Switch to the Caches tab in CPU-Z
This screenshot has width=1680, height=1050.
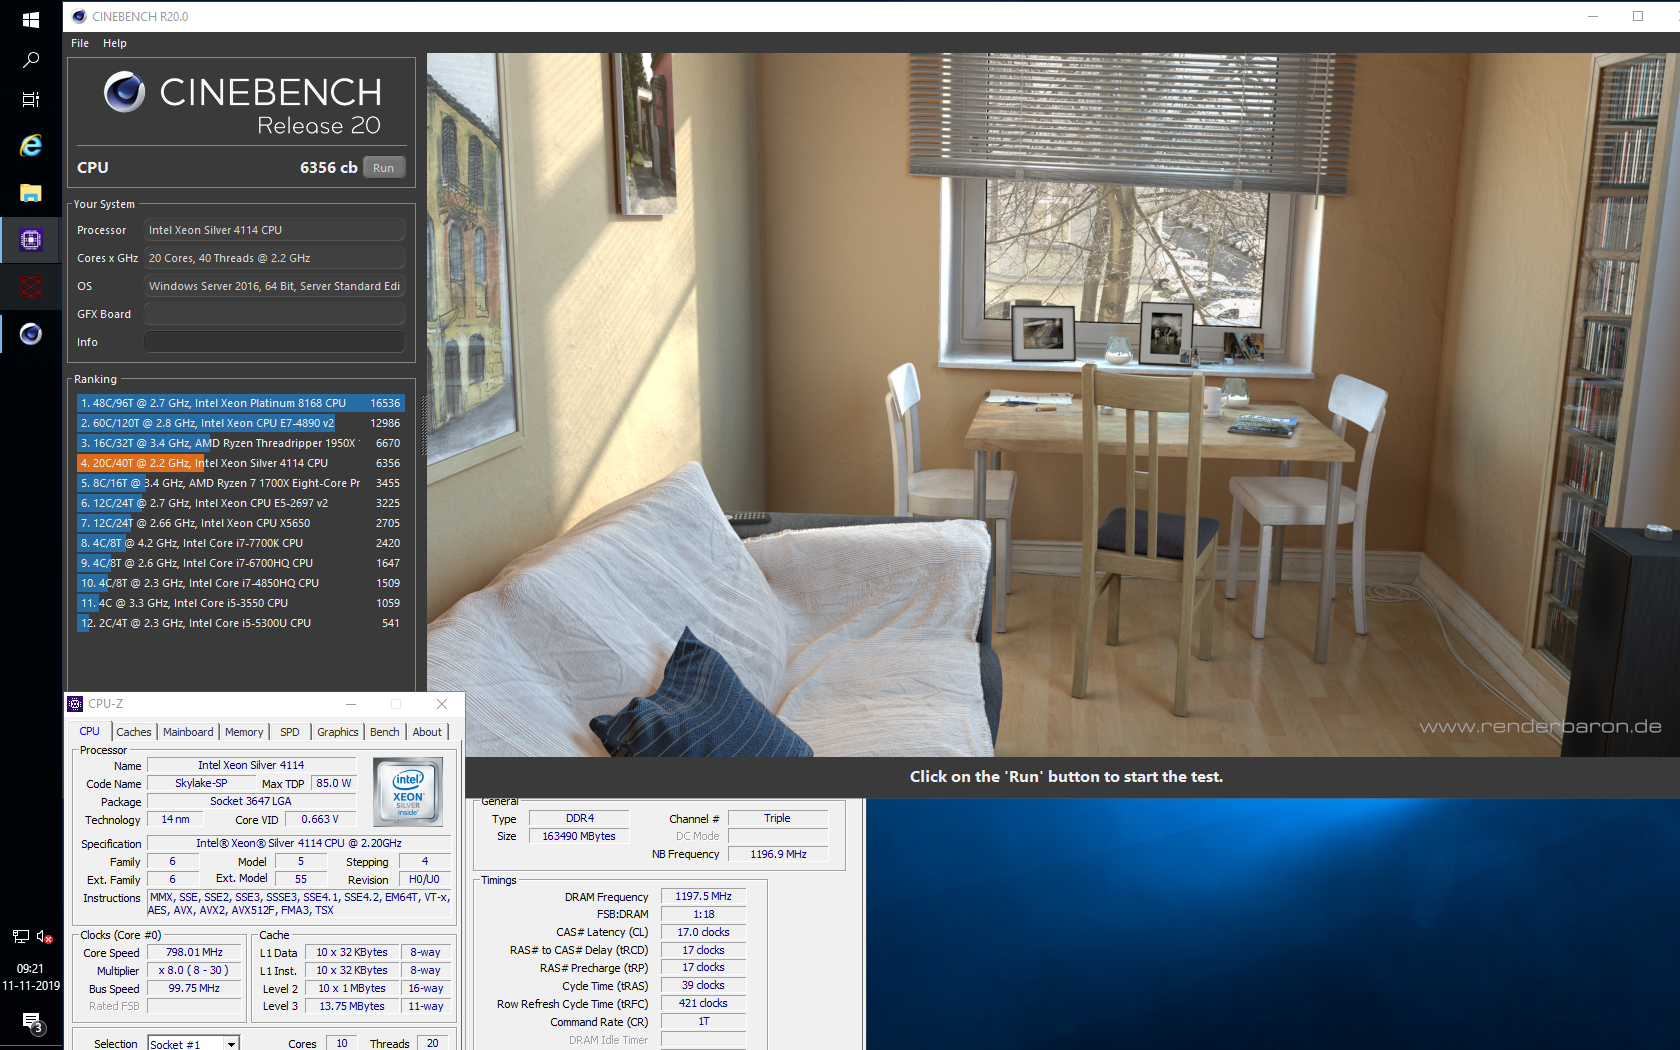[x=134, y=732]
